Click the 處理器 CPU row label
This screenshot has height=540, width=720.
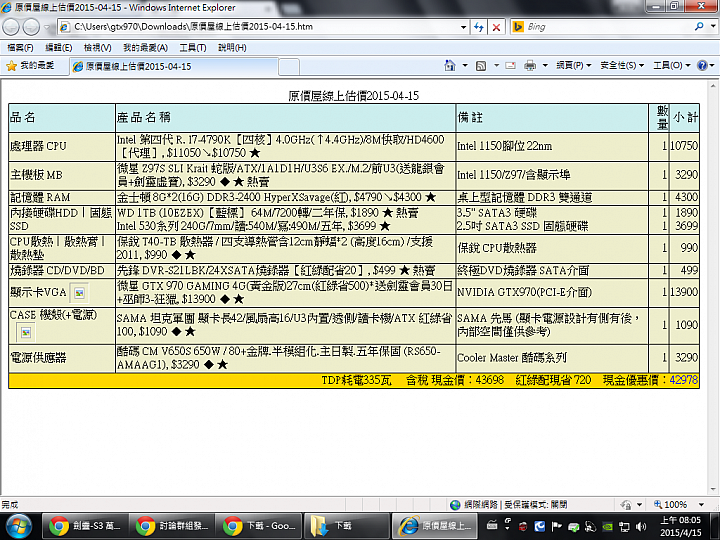[39, 146]
